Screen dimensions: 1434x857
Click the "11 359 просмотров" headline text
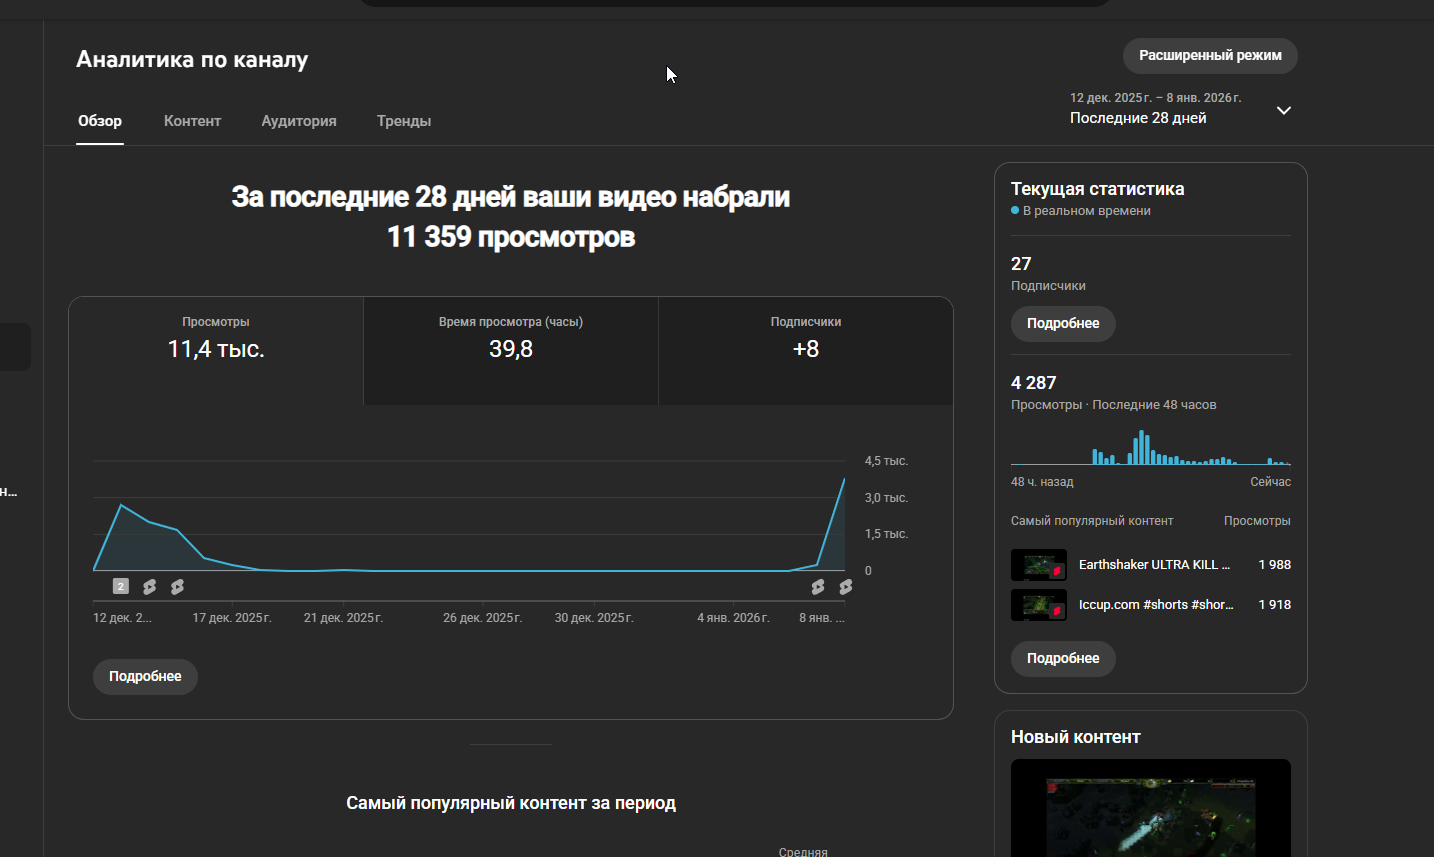(511, 237)
